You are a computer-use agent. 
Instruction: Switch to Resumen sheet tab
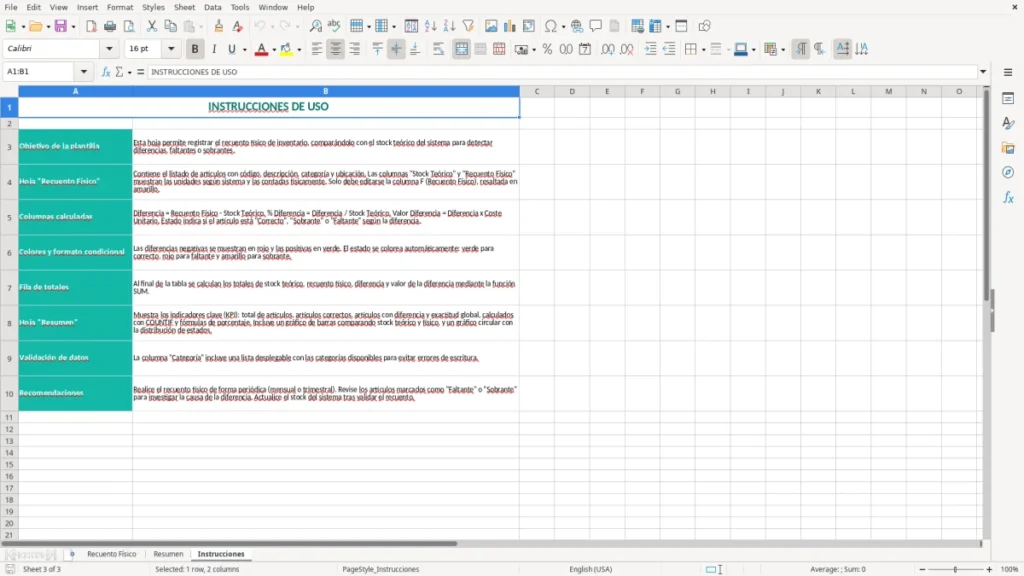point(168,554)
